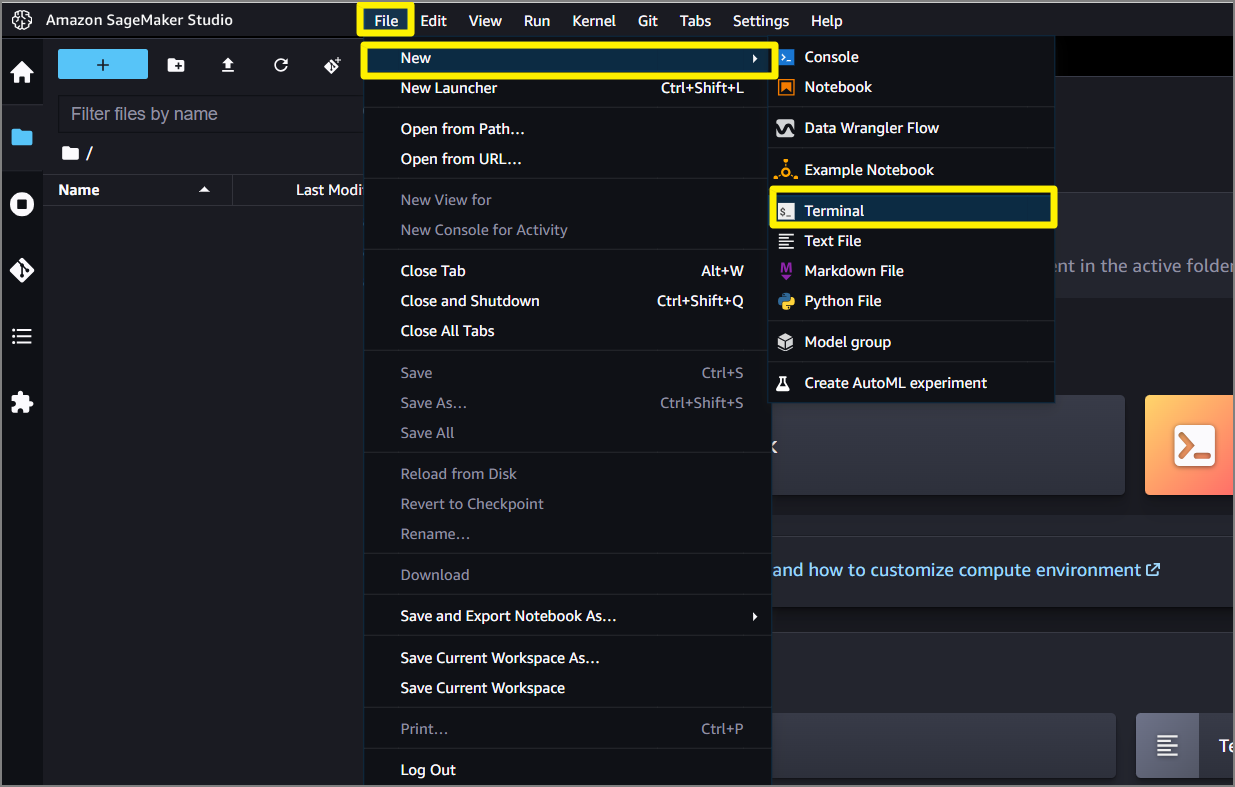Viewport: 1235px width, 787px height.
Task: Choose Open from URL…
Action: pyautogui.click(x=567, y=159)
